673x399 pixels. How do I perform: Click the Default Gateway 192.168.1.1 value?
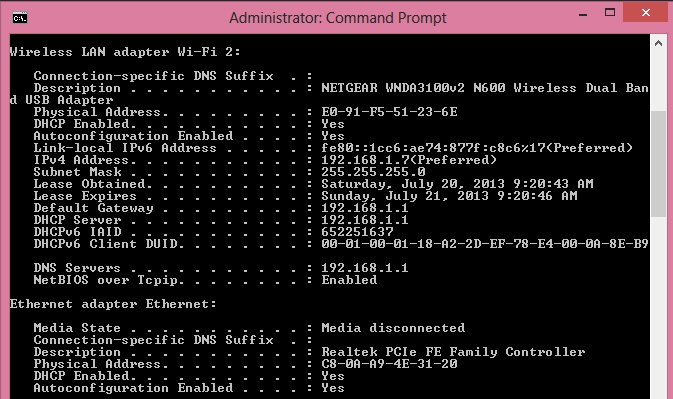[365, 208]
